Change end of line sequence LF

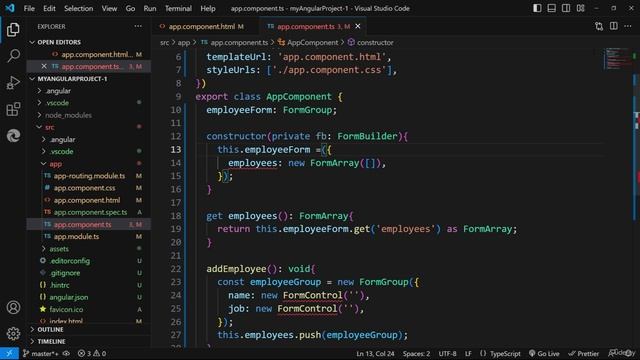coord(468,353)
